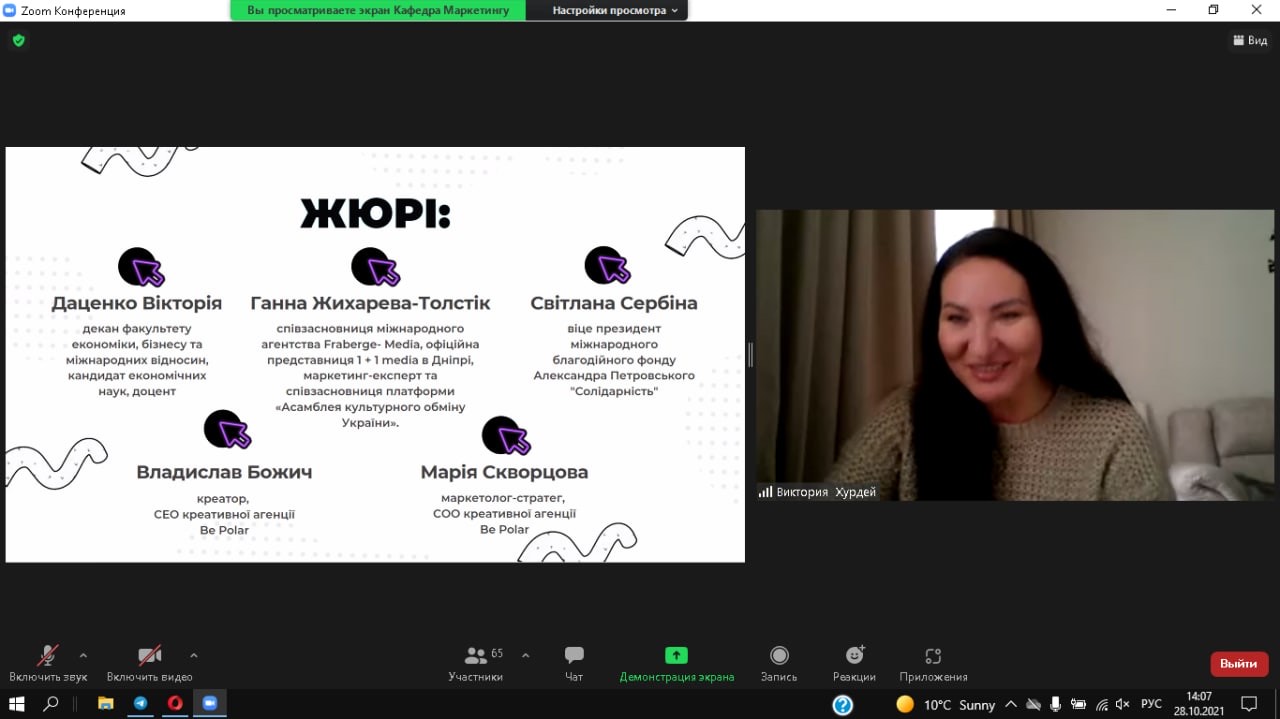Open the Приложения apps panel
The image size is (1280, 719).
[933, 664]
